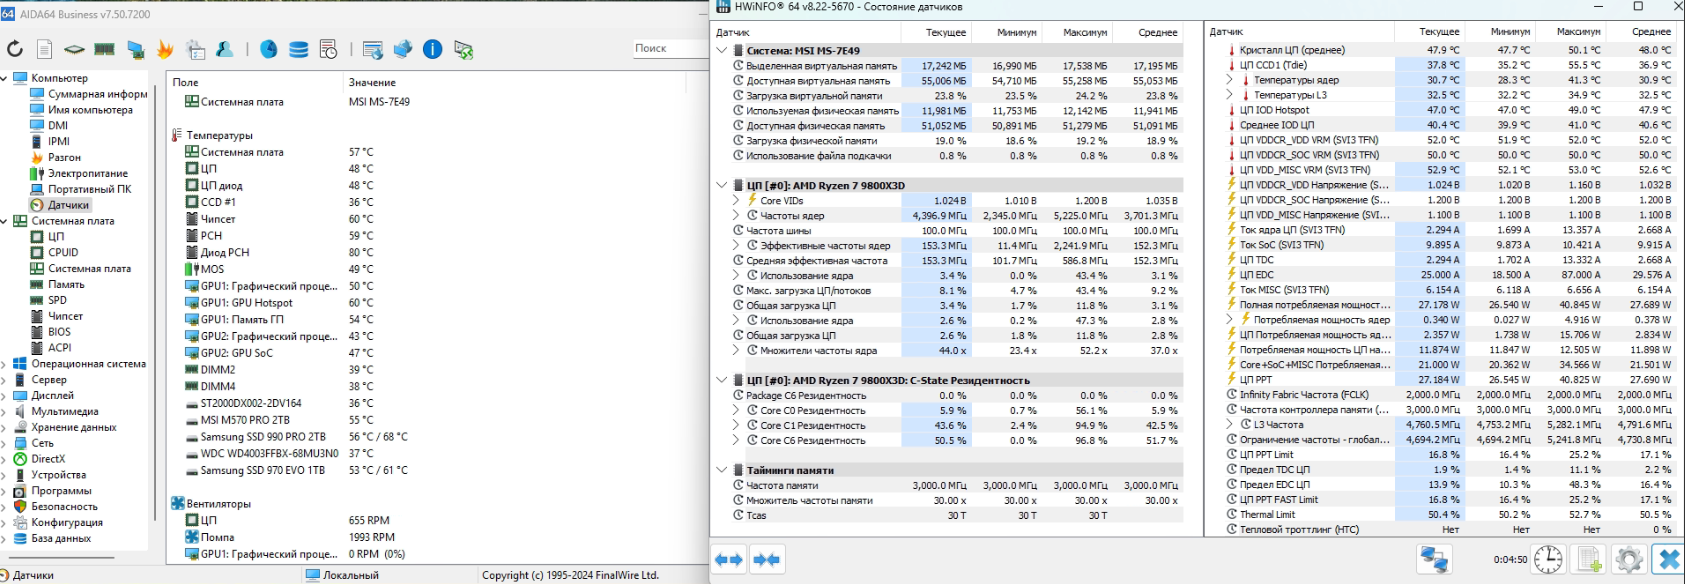The image size is (1685, 584).
Task: Collapse the Тайминги памяти section in HWiNFO
Action: click(x=722, y=470)
